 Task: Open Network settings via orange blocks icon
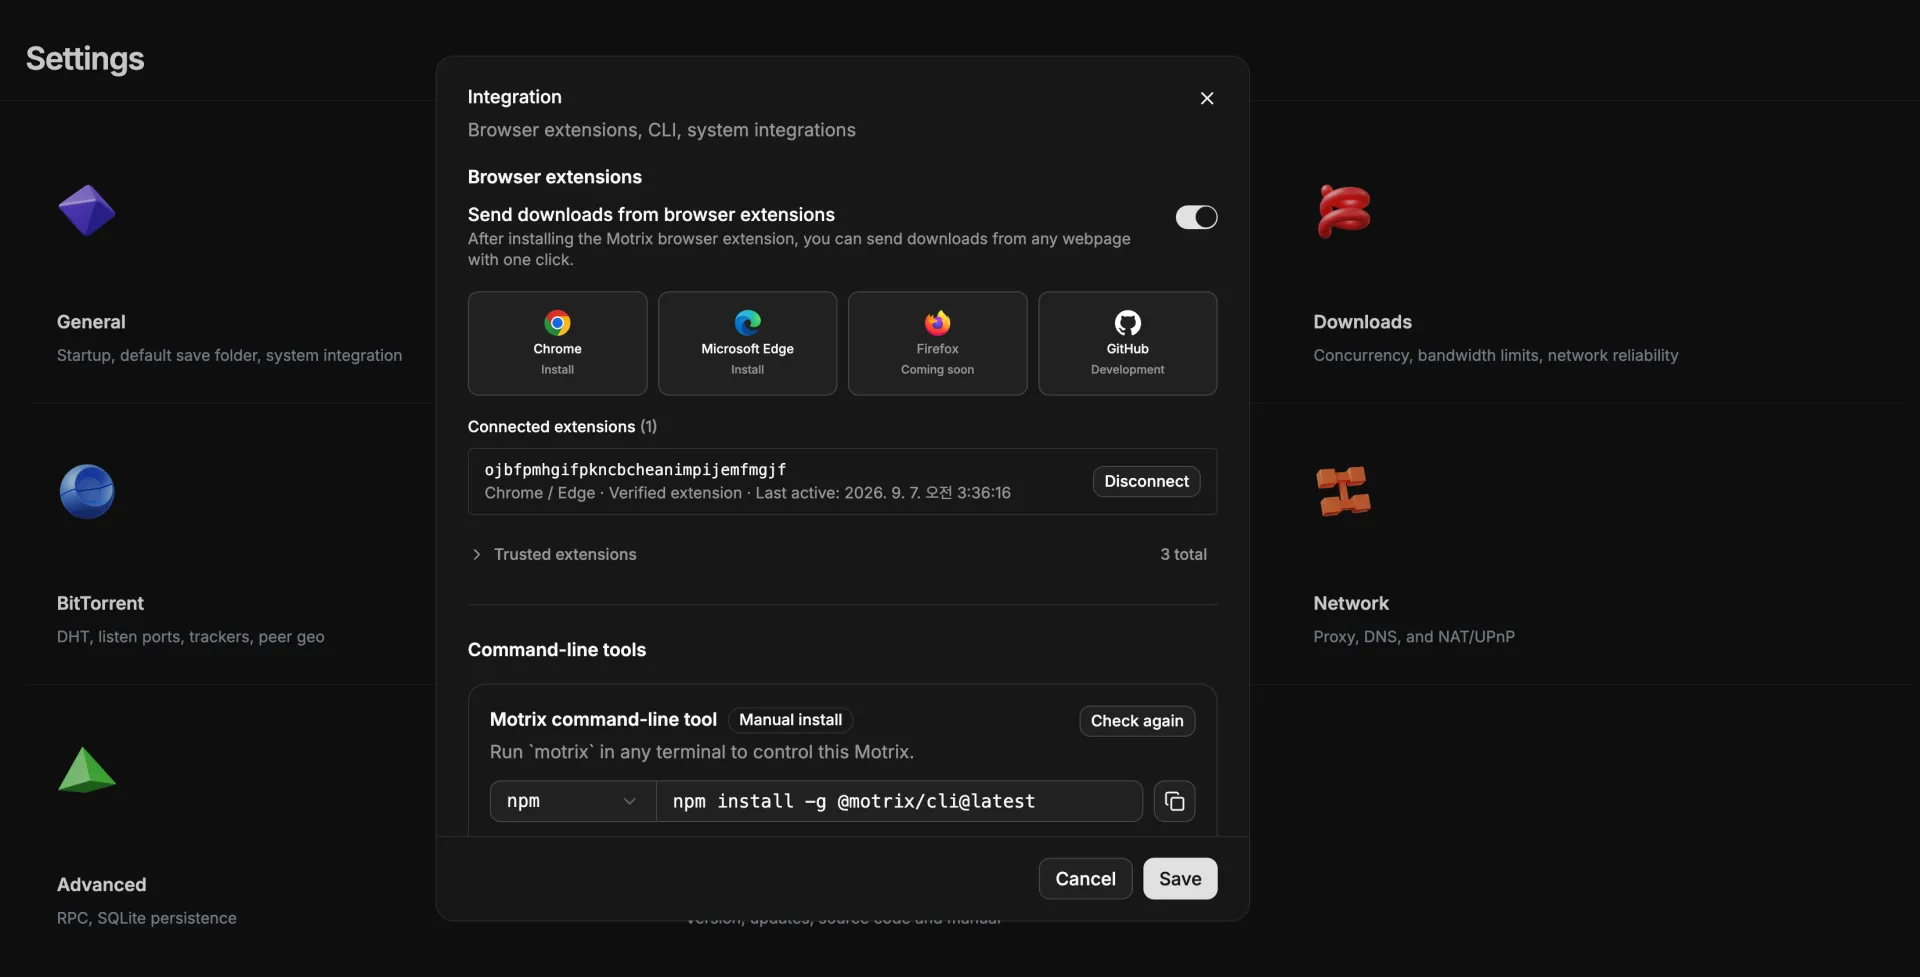click(x=1344, y=491)
